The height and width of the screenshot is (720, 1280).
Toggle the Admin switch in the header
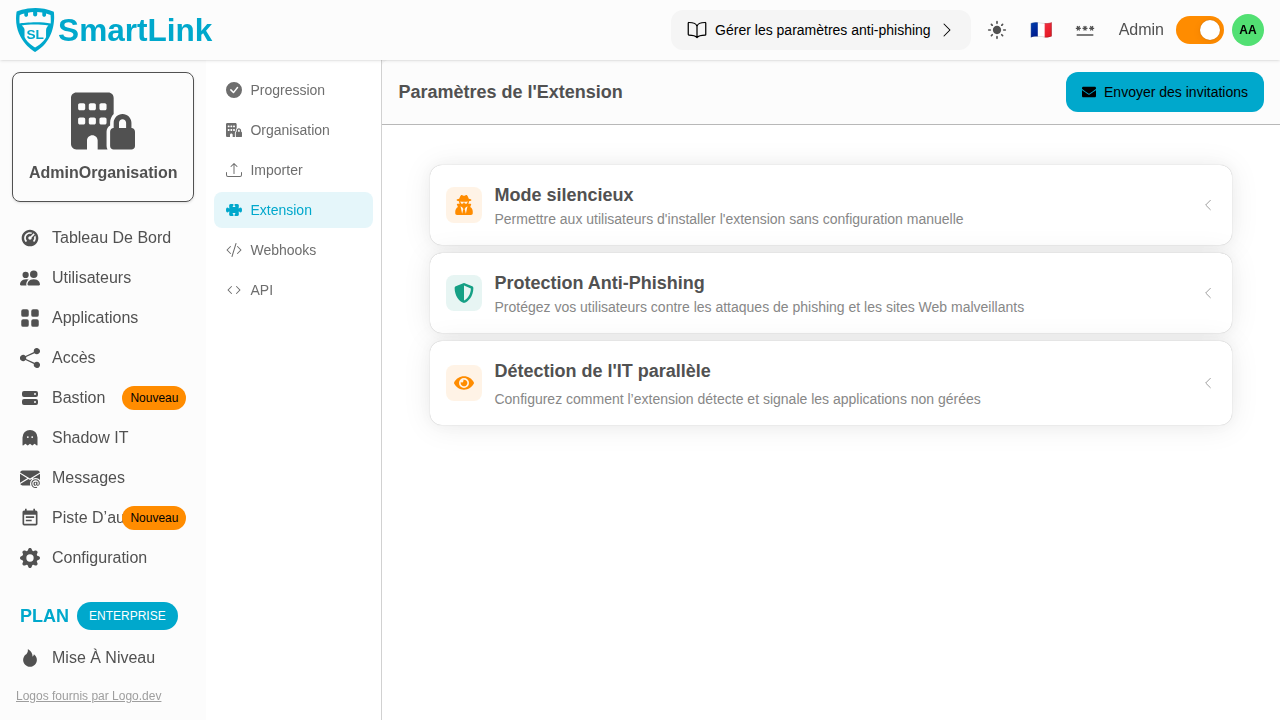[x=1199, y=30]
